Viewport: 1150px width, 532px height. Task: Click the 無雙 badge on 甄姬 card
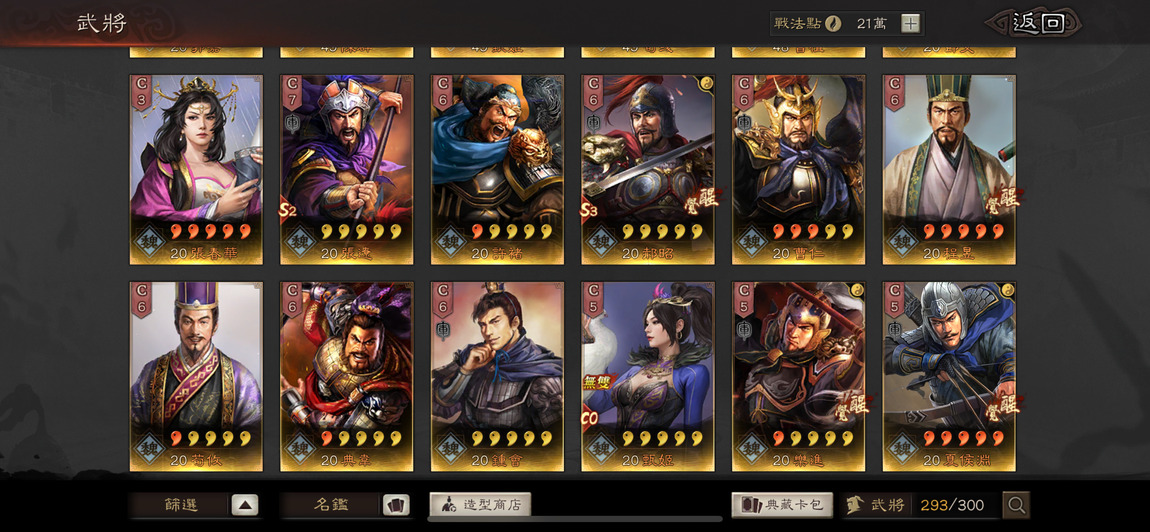[x=596, y=382]
